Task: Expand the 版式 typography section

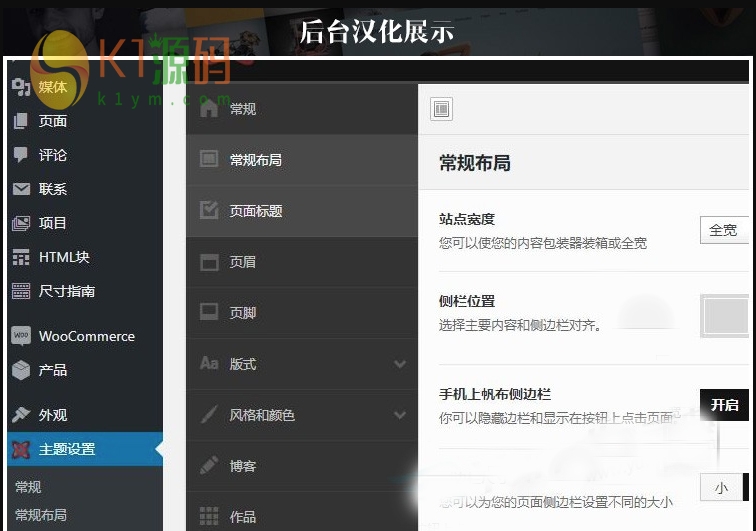Action: pyautogui.click(x=400, y=364)
